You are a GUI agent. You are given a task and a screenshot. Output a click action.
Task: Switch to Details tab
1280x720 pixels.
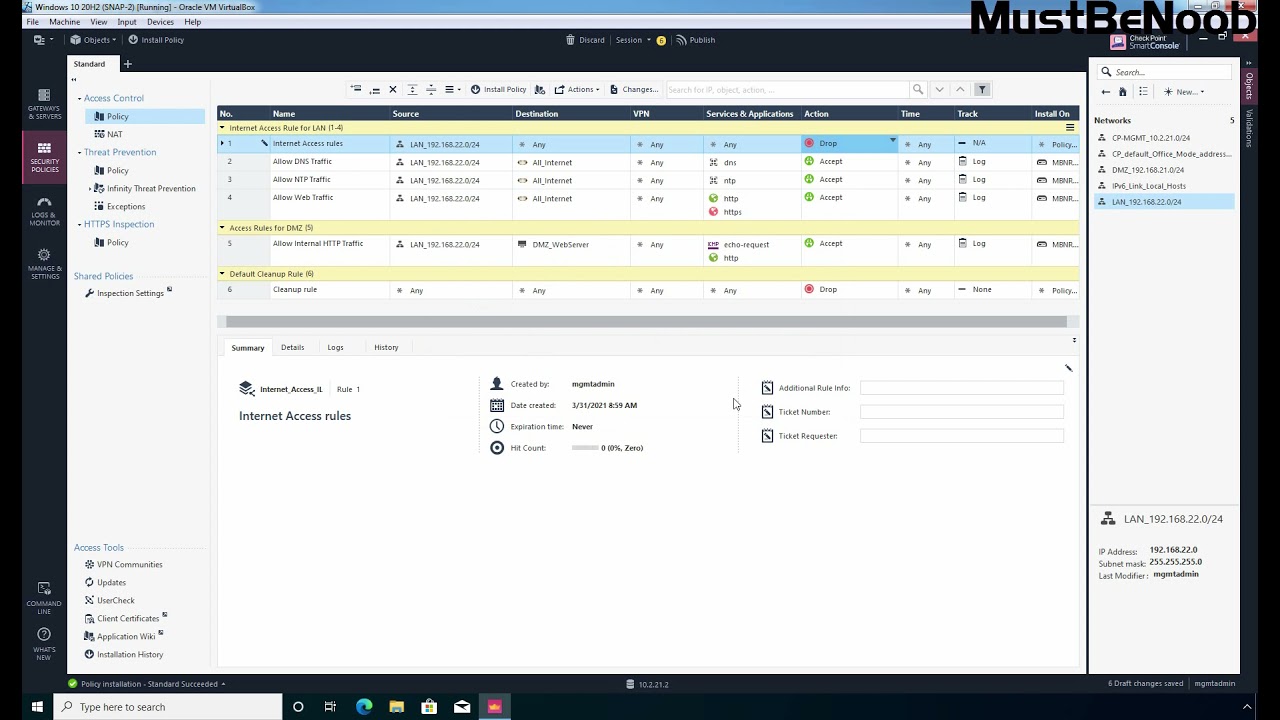292,347
